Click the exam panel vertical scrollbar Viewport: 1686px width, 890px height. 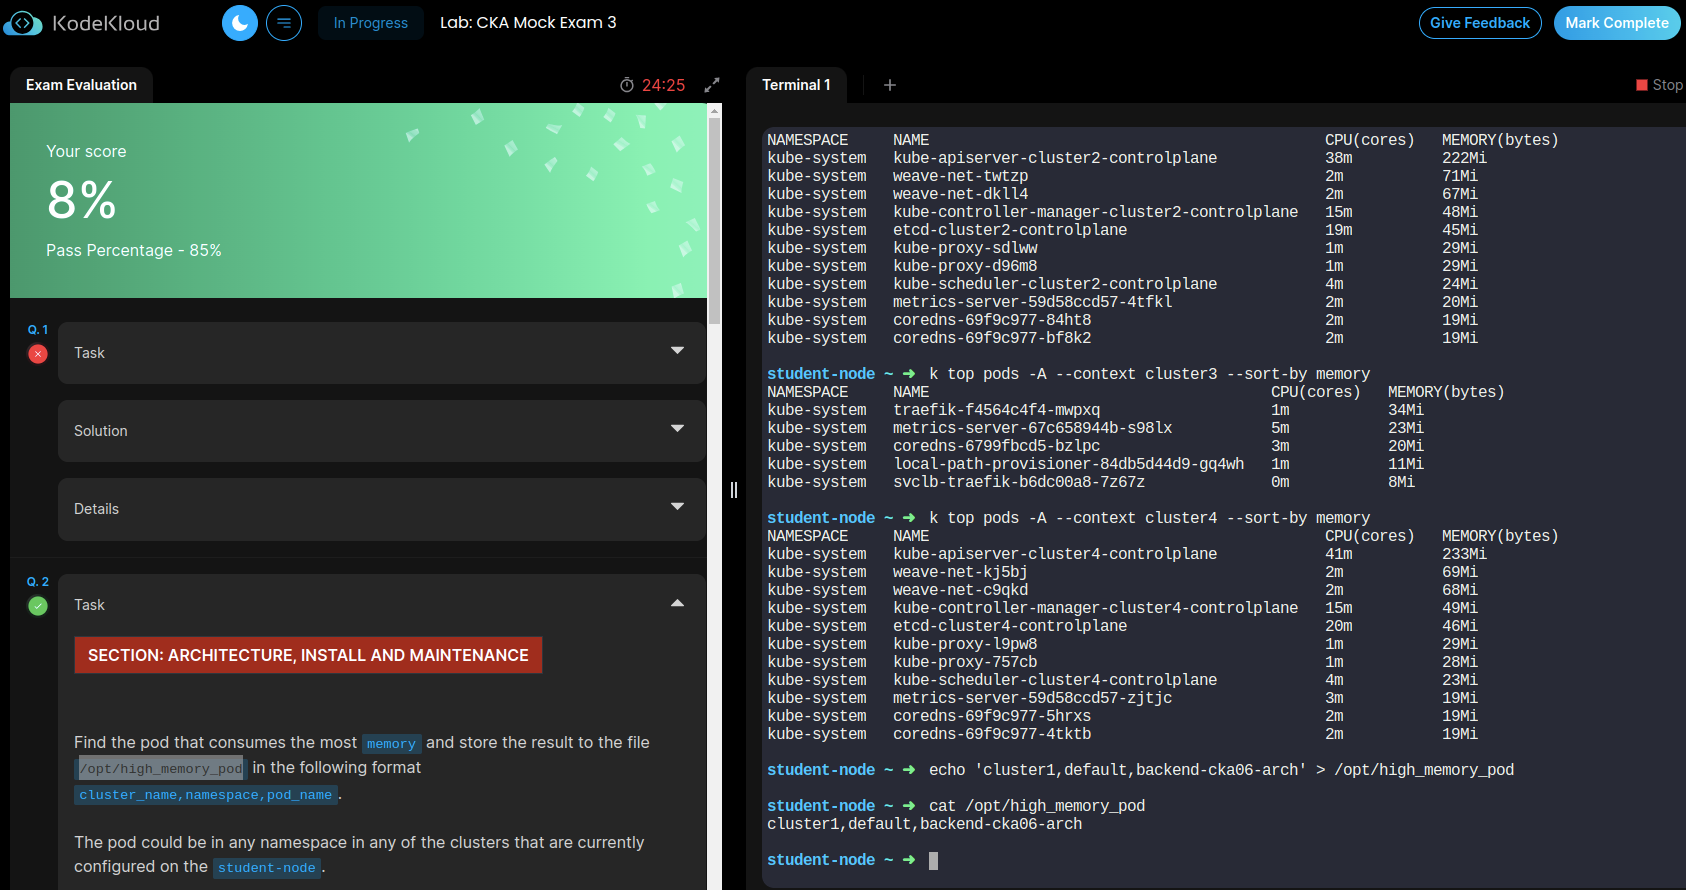pos(714,220)
